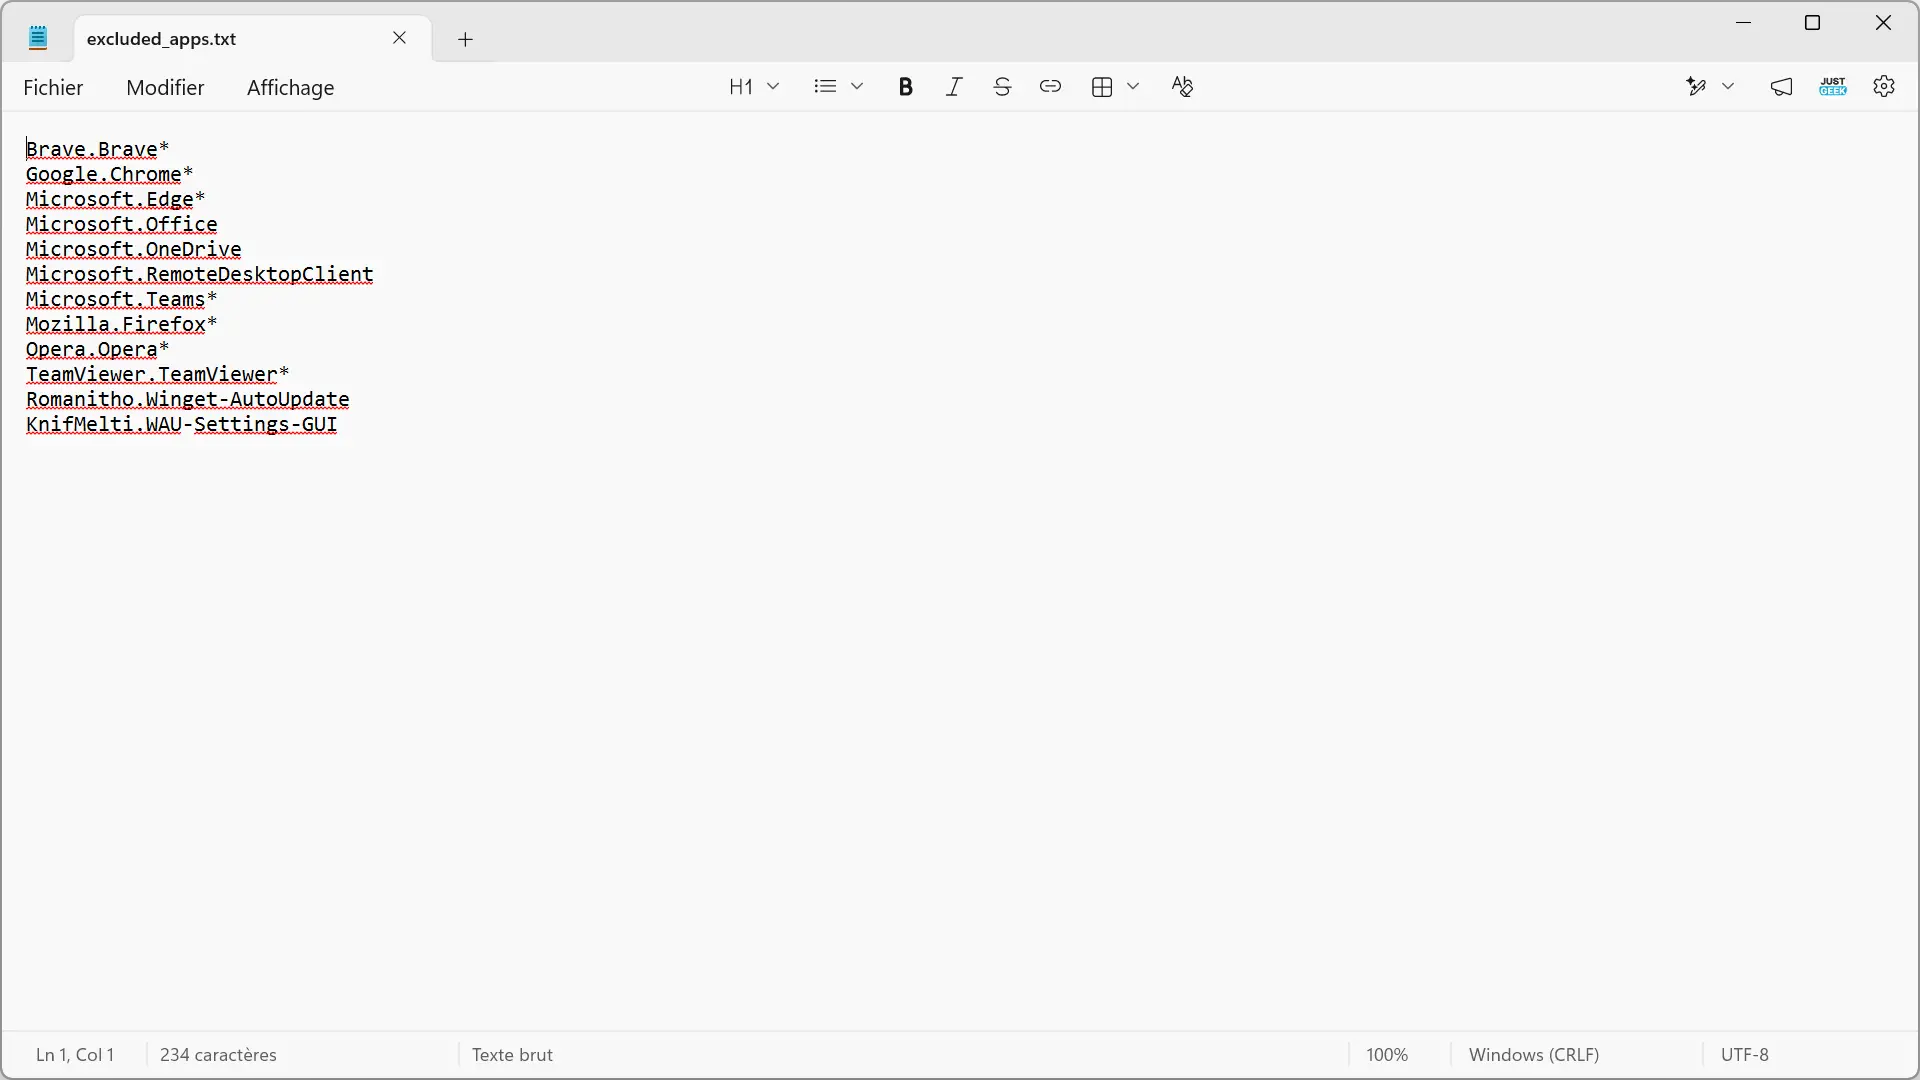Open Notepad settings gear
Viewport: 1920px width, 1080px height.
(1884, 87)
